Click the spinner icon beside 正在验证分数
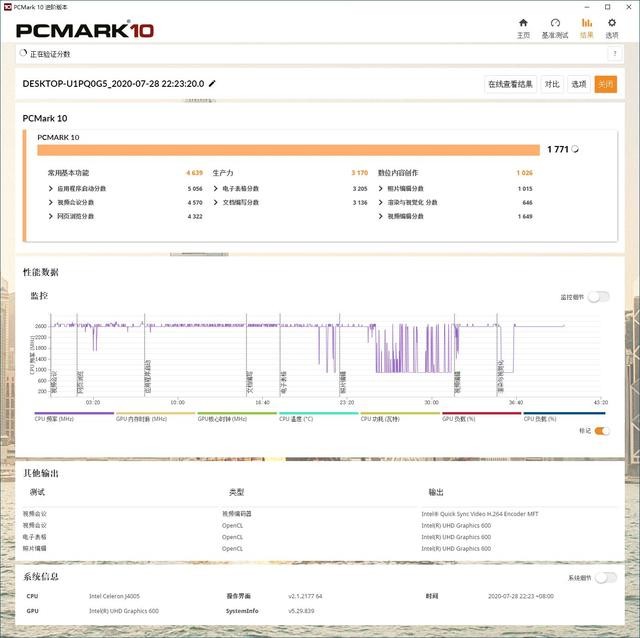The image size is (640, 638). point(23,53)
